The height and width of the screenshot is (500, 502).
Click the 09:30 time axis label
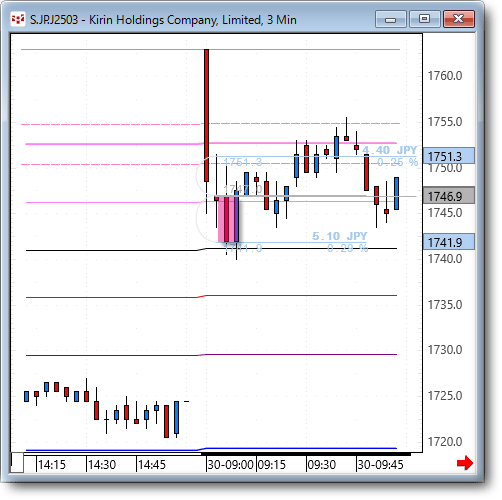click(x=322, y=465)
